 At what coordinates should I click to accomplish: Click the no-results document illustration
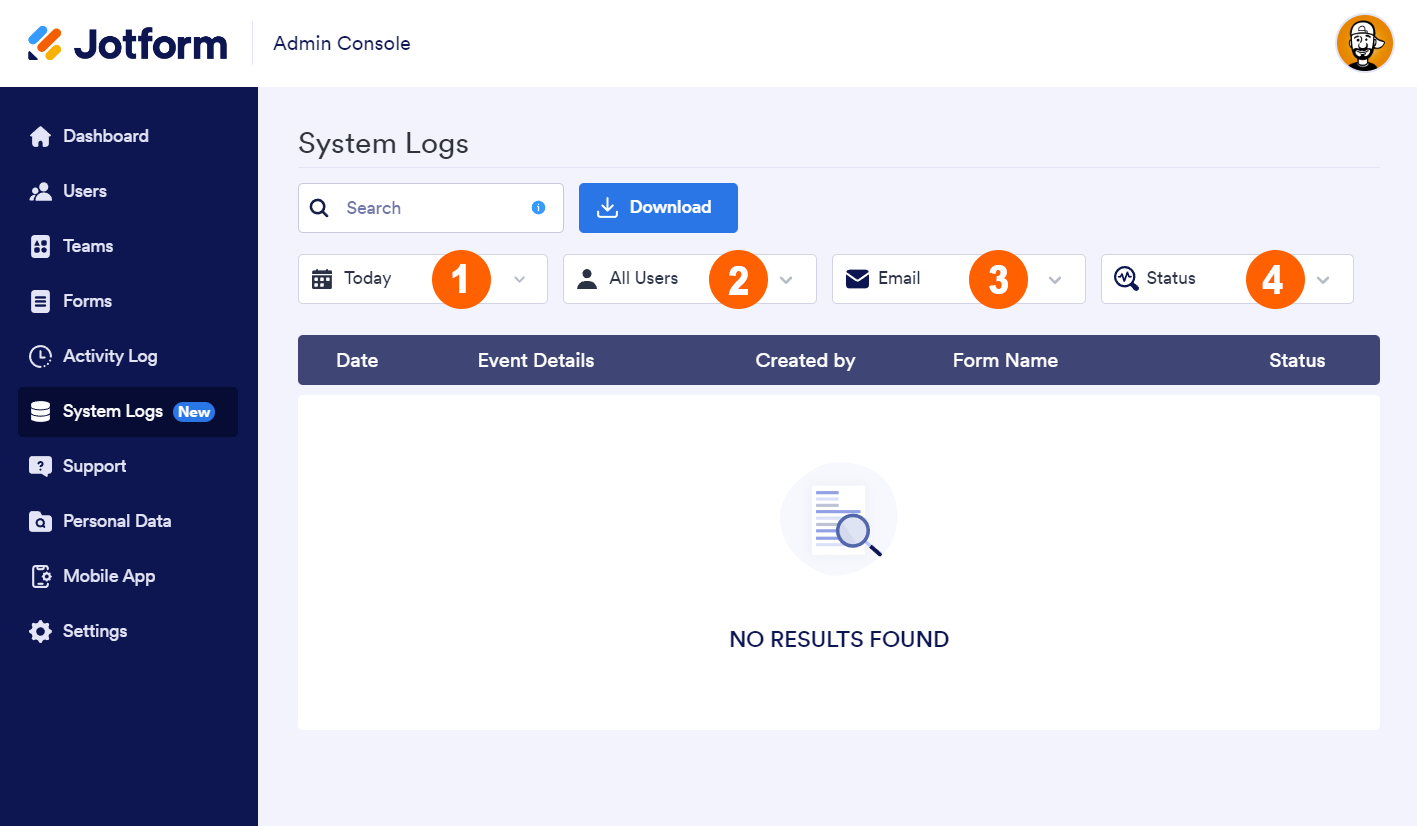[839, 519]
